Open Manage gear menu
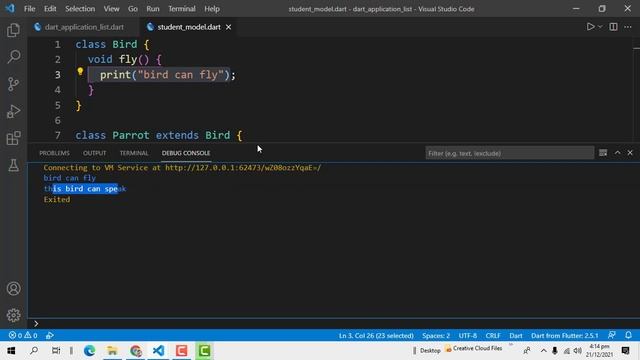This screenshot has width=640, height=360. [x=13, y=315]
